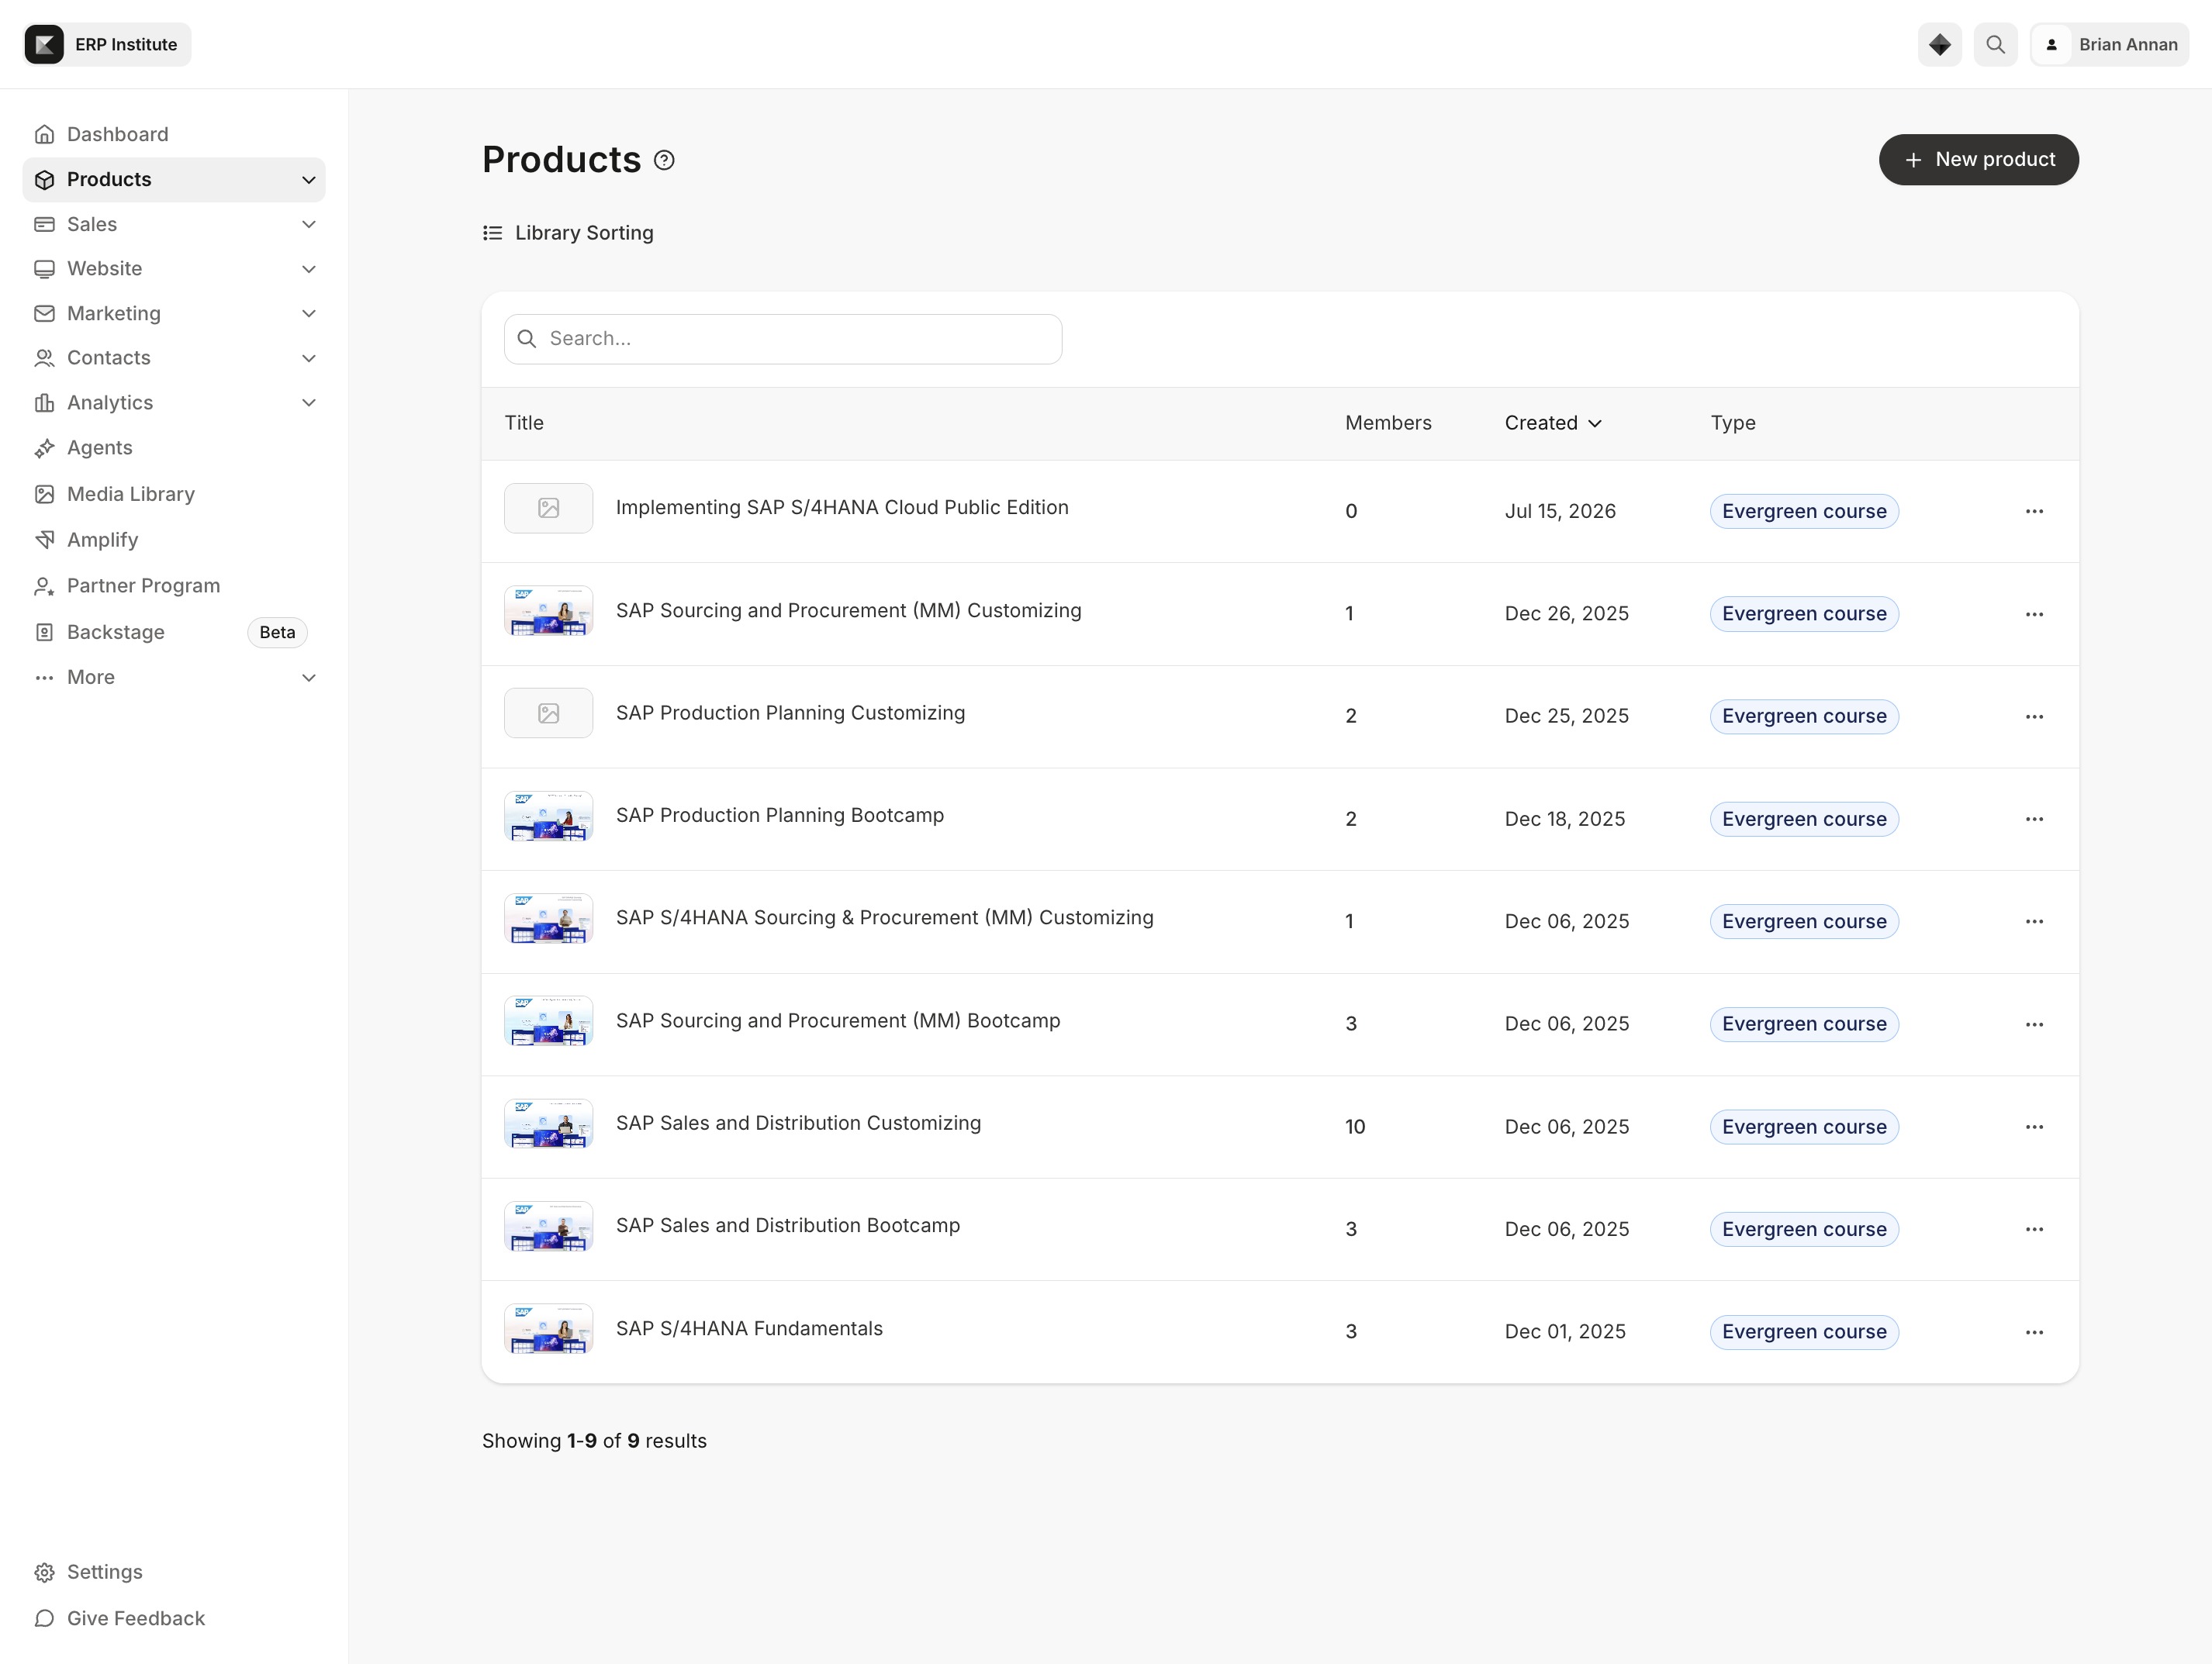Viewport: 2212px width, 1664px height.
Task: Focus the product Search field
Action: click(x=783, y=339)
